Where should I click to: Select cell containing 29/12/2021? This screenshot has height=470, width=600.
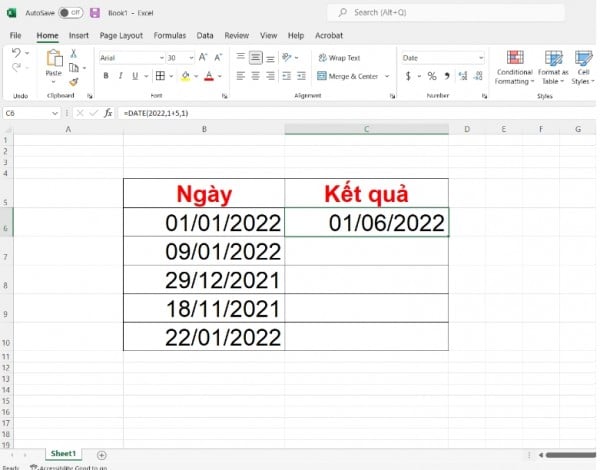204,280
